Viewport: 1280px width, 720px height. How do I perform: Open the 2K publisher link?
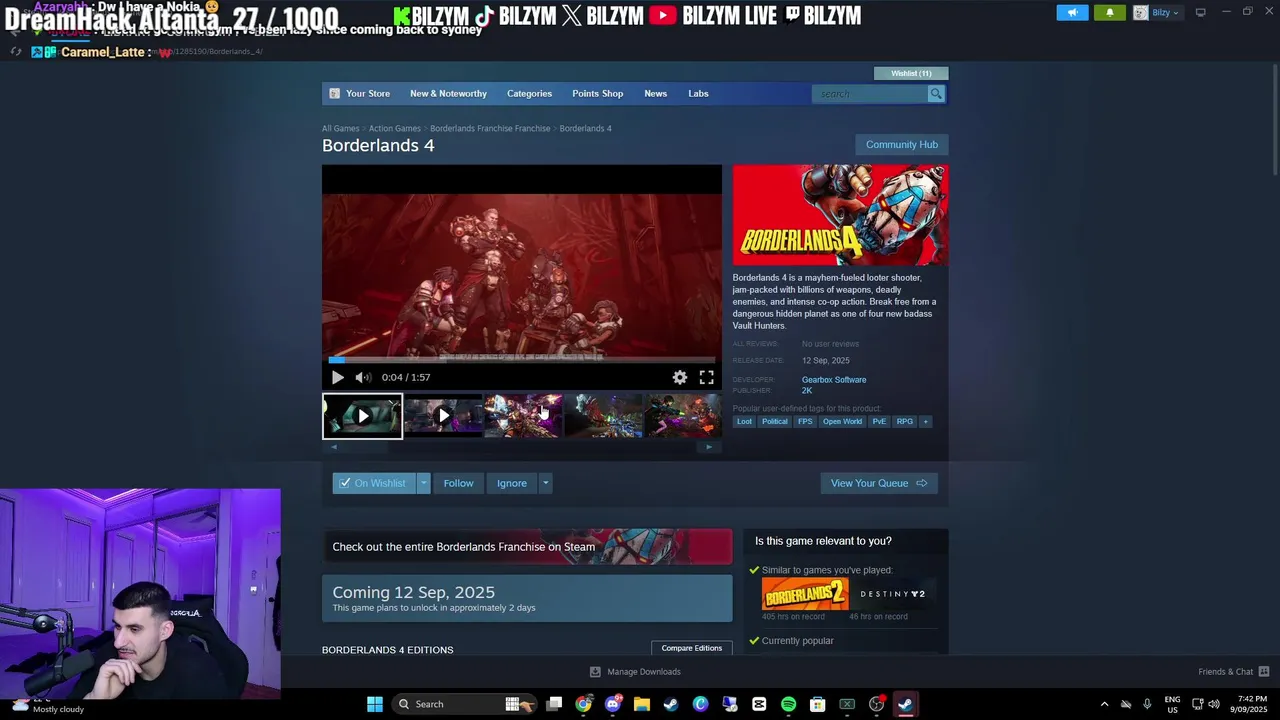[x=807, y=391]
